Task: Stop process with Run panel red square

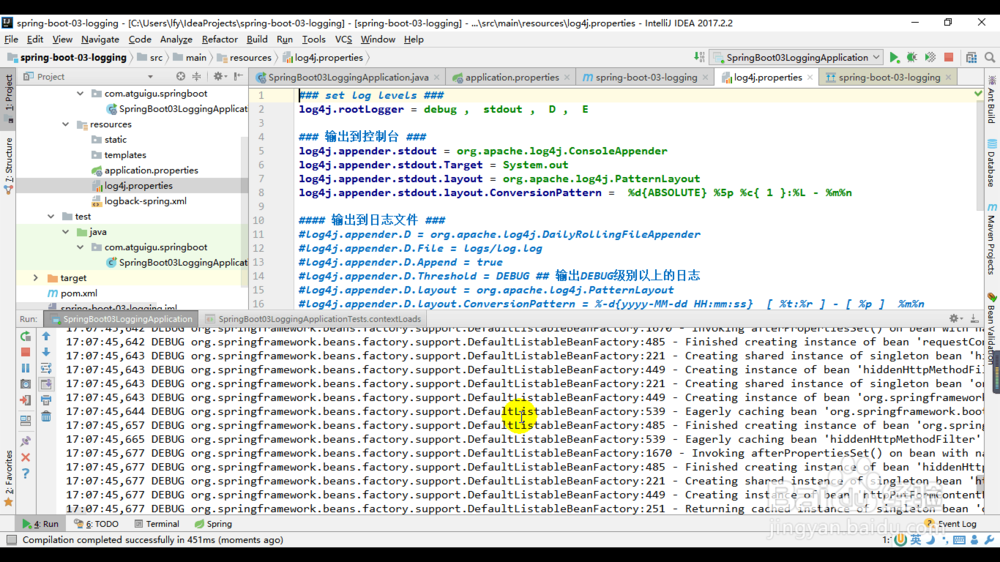Action: 26,352
